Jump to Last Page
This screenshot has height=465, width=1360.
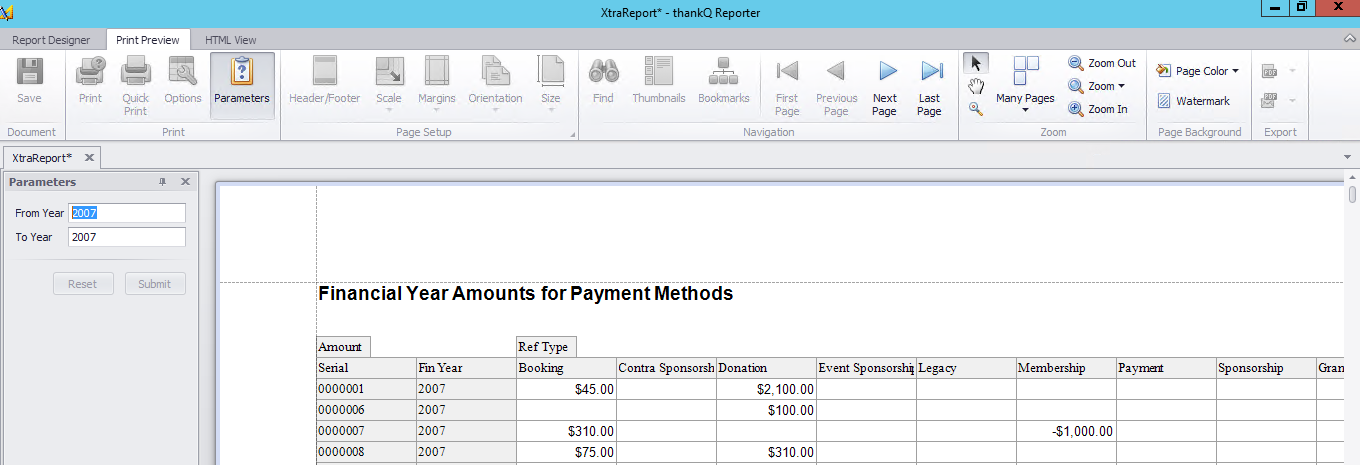[x=930, y=87]
